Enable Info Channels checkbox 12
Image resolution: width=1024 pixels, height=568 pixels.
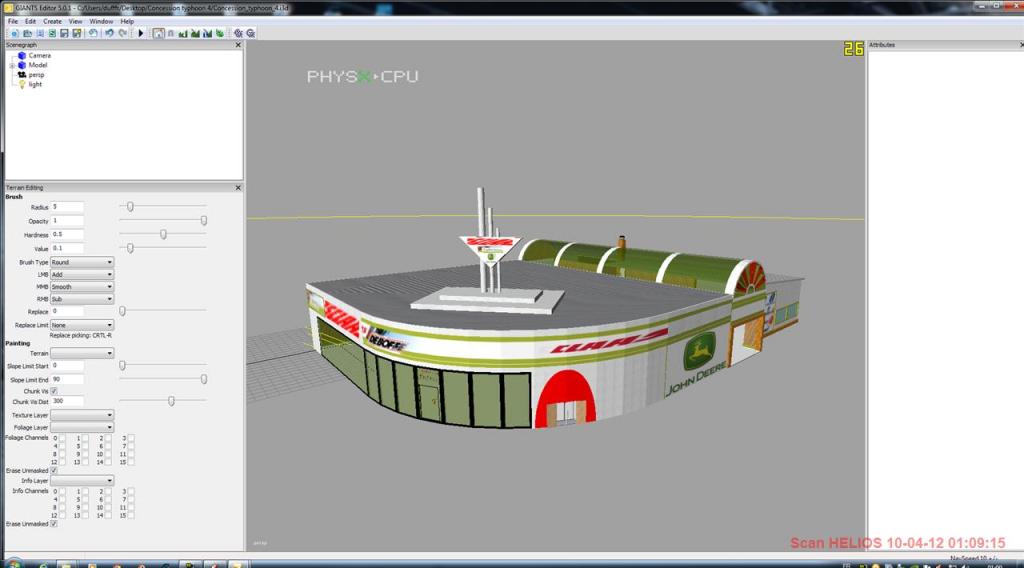(62, 515)
